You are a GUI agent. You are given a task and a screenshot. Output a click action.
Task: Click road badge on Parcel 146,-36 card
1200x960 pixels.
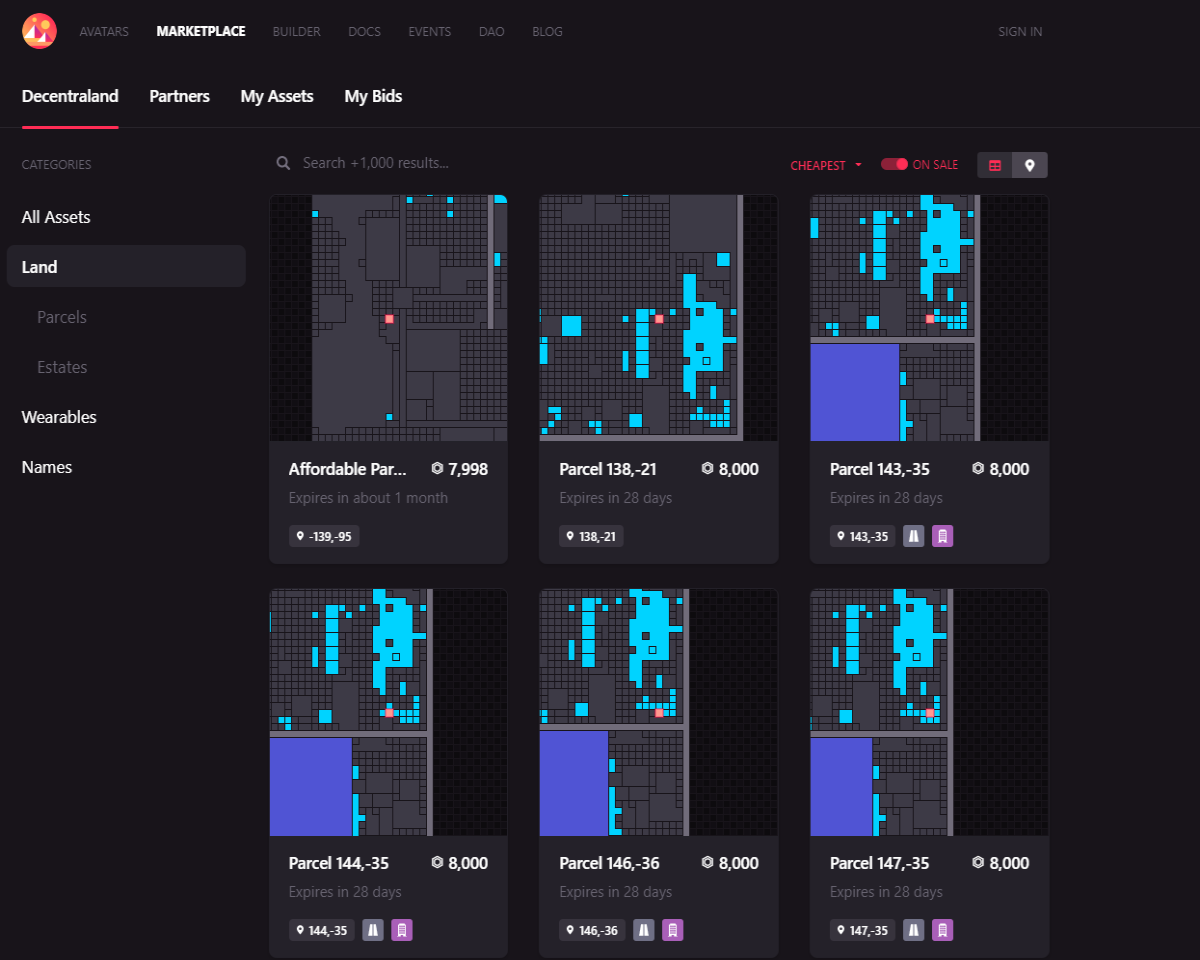pos(643,930)
